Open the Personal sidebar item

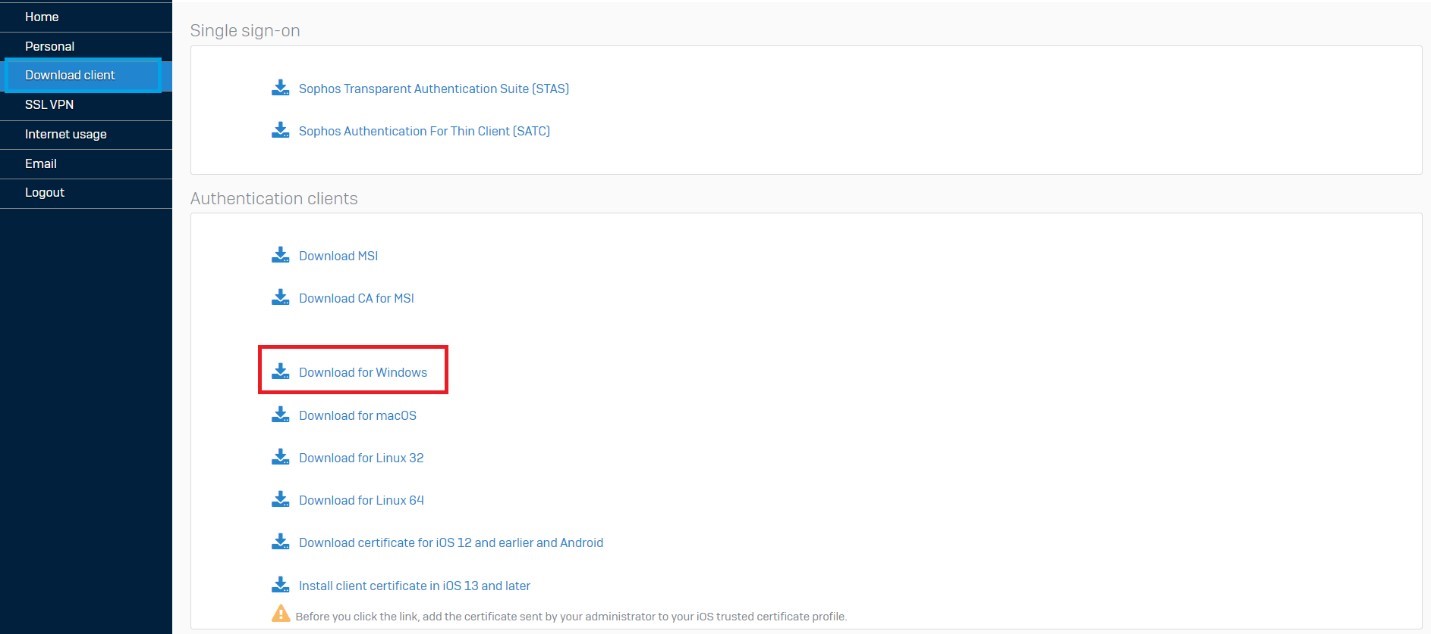pyautogui.click(x=86, y=46)
